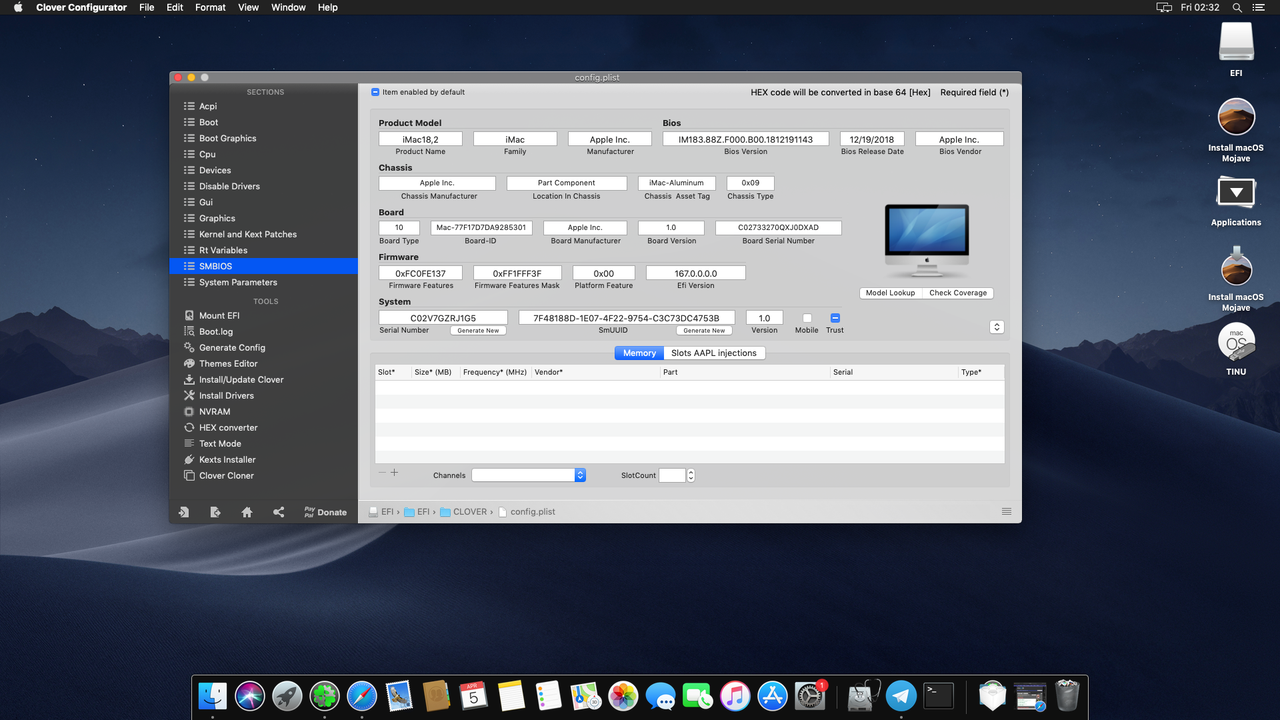Switch to the Memory tab
The width and height of the screenshot is (1280, 720).
tap(639, 353)
